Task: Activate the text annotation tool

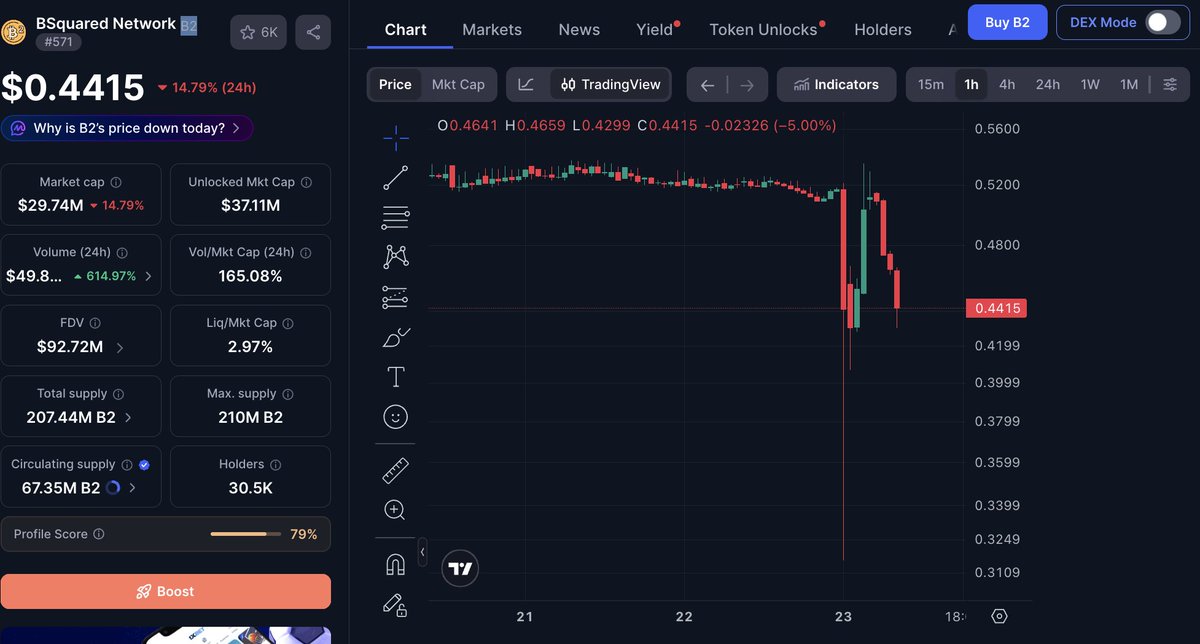Action: click(x=395, y=377)
